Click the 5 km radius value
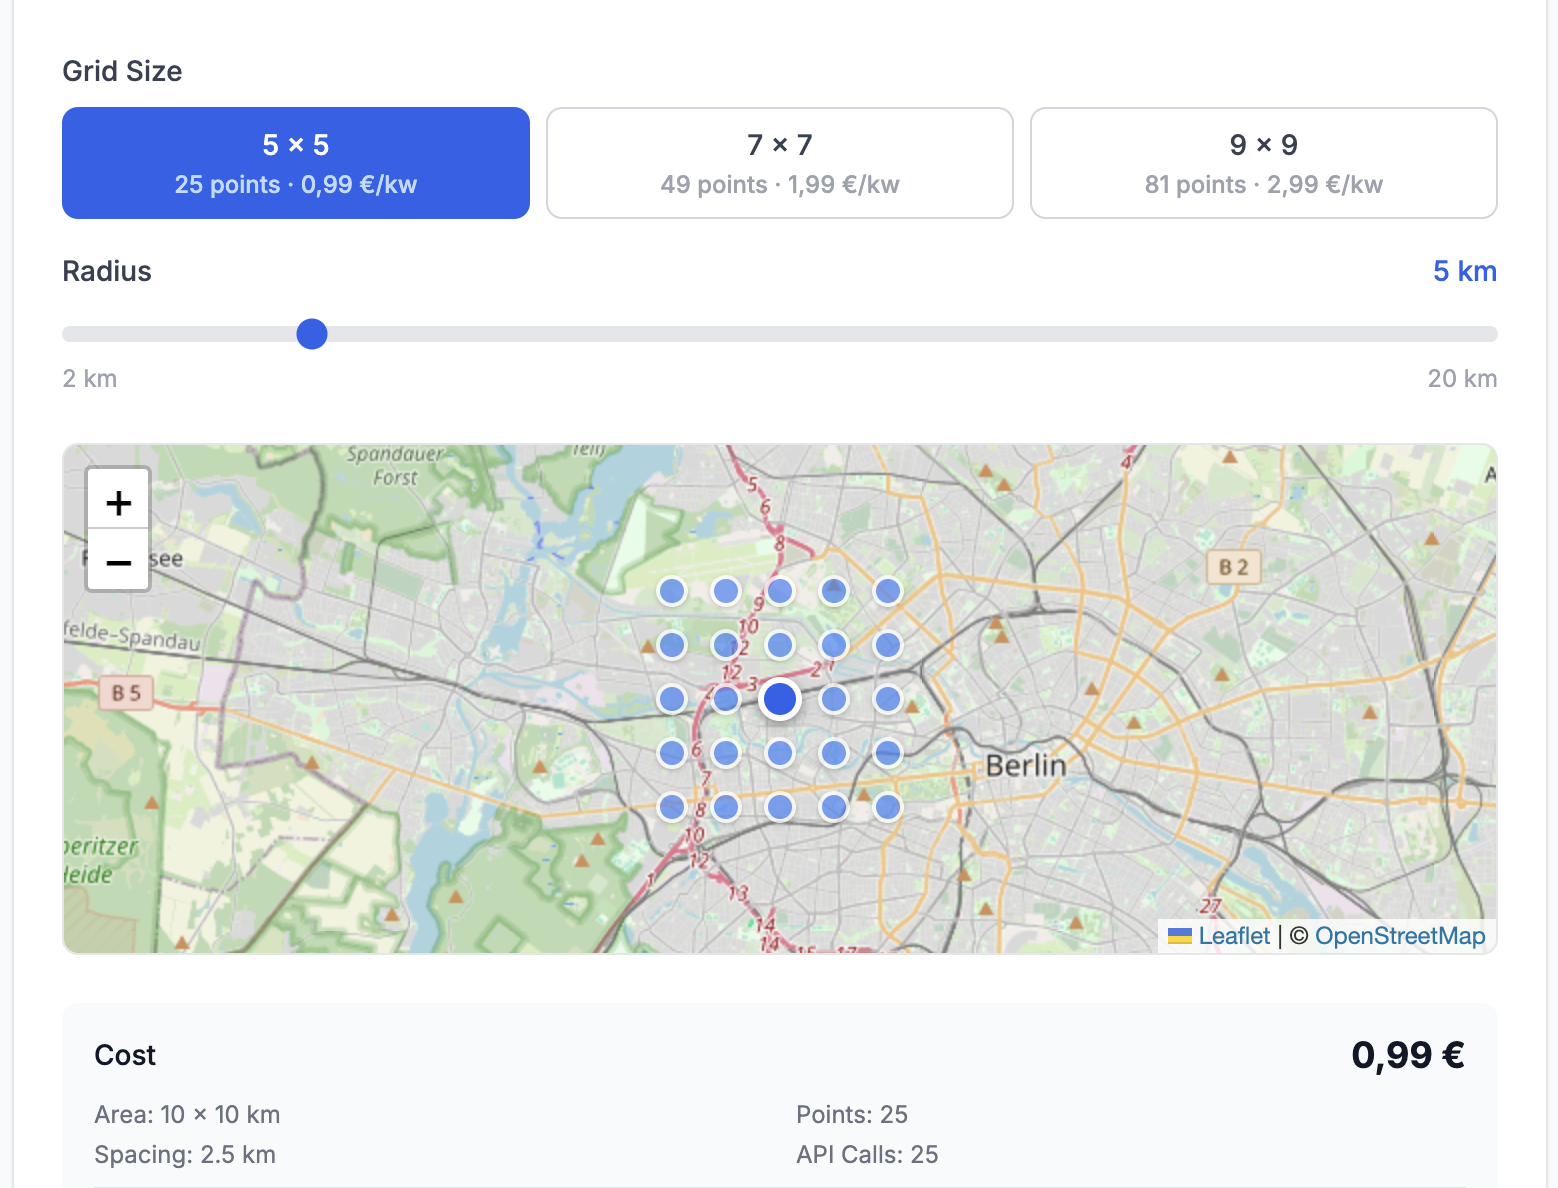 pyautogui.click(x=1465, y=271)
